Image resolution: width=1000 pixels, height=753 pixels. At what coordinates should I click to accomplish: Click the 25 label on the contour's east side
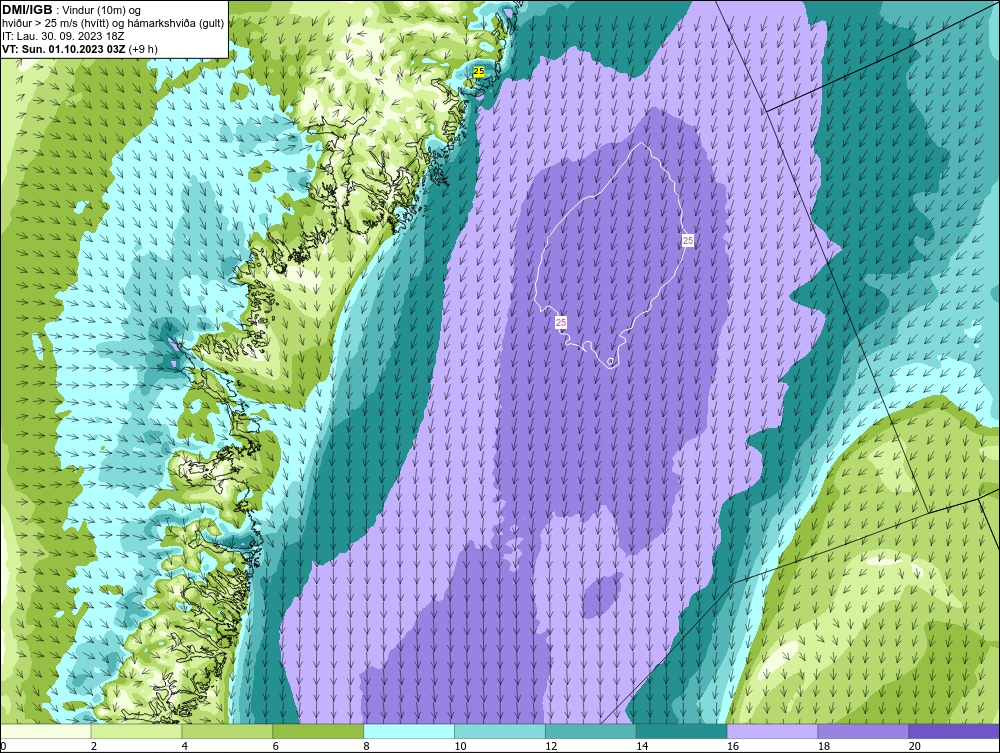pos(688,240)
